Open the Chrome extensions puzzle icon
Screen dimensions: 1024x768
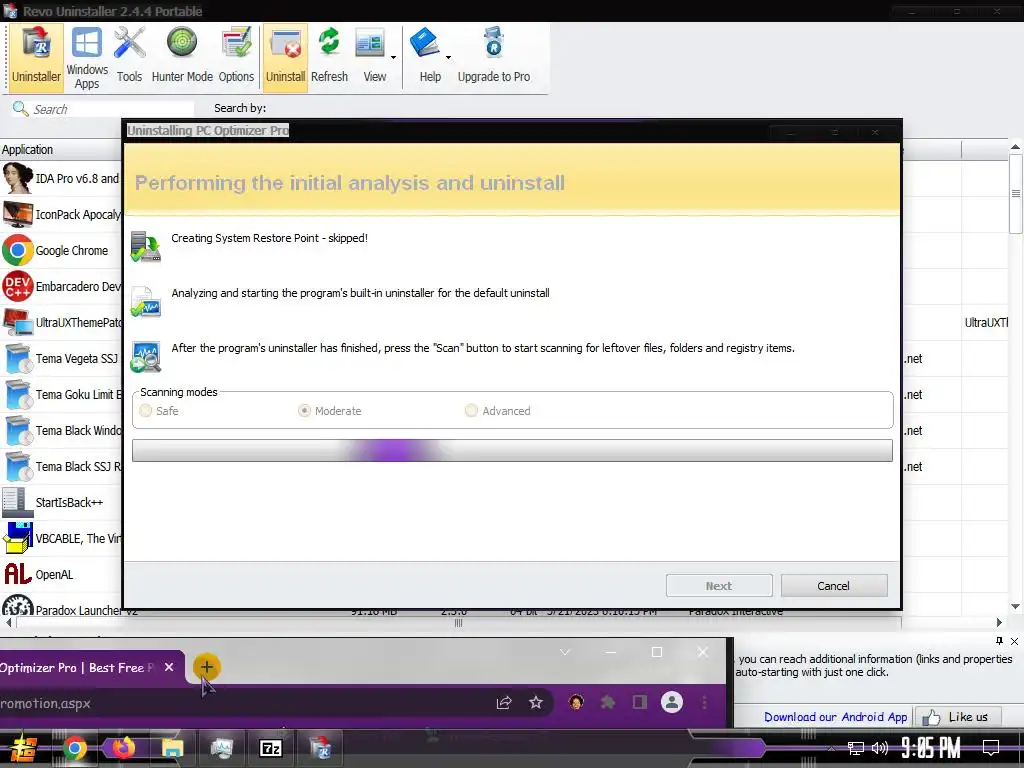[x=608, y=703]
